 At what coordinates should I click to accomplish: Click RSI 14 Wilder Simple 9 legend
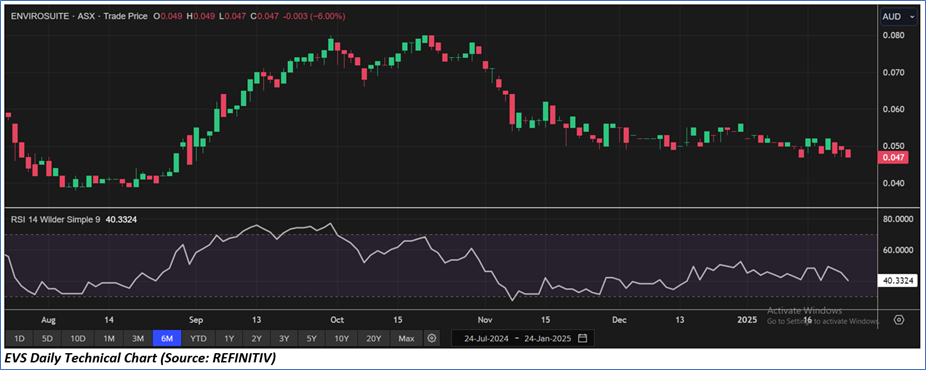pos(56,219)
